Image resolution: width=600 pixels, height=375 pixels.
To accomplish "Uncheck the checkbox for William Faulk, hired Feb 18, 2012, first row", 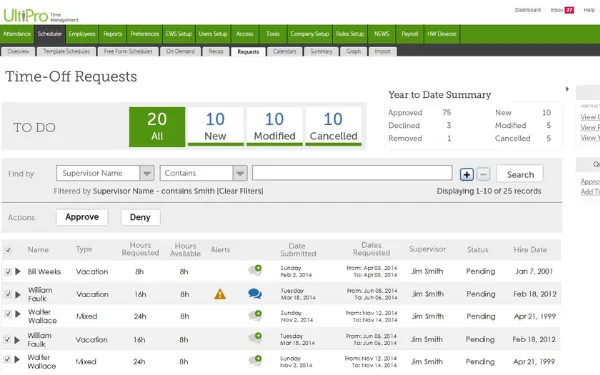I will pyautogui.click(x=8, y=294).
